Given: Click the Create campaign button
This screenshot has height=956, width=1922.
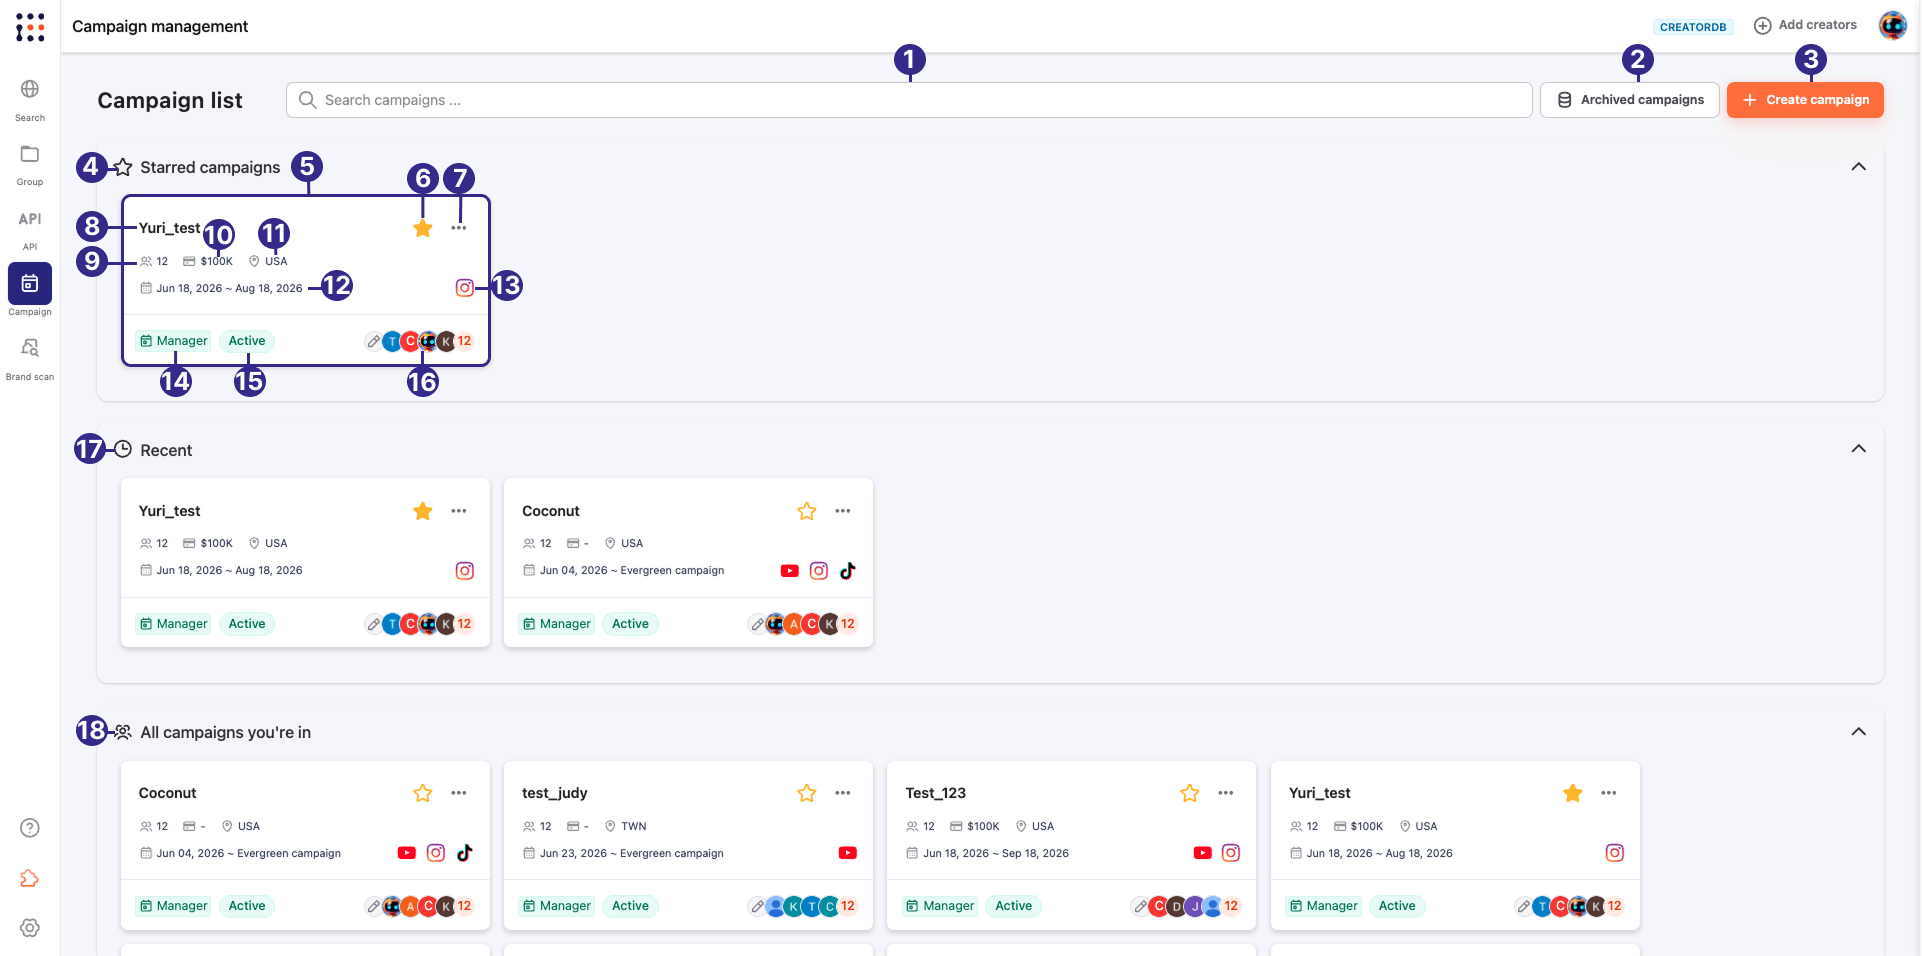Looking at the screenshot, I should 1805,100.
